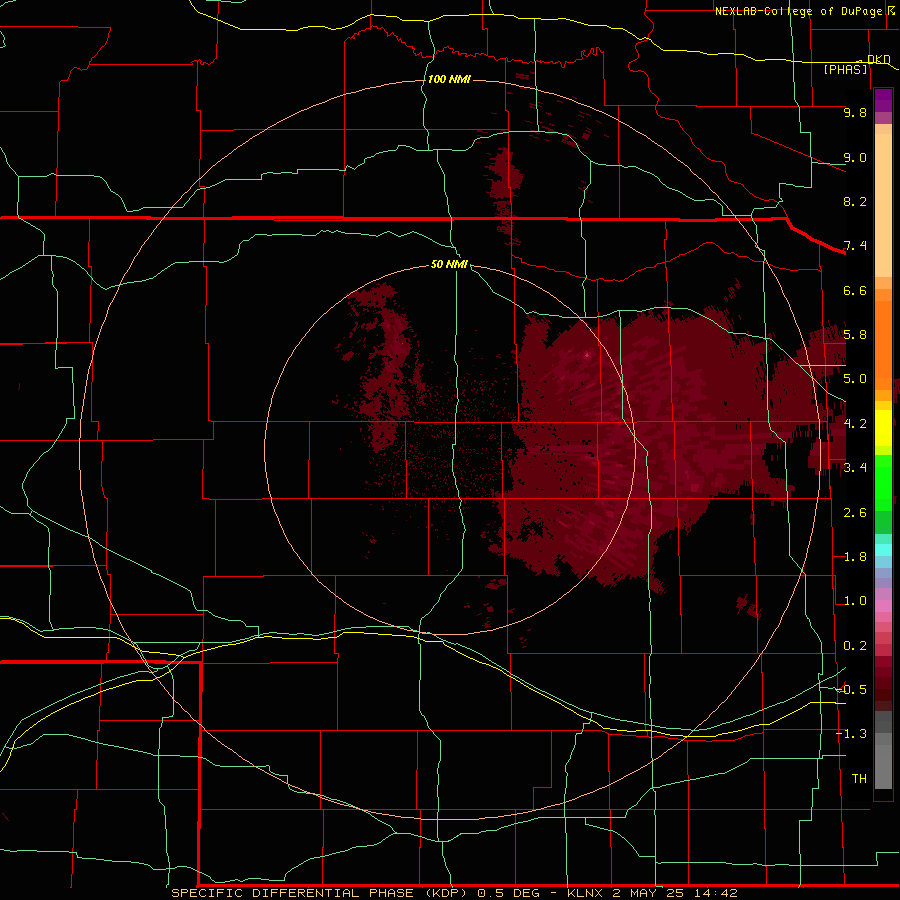Click the 4.2 value on the color scale

(855, 424)
